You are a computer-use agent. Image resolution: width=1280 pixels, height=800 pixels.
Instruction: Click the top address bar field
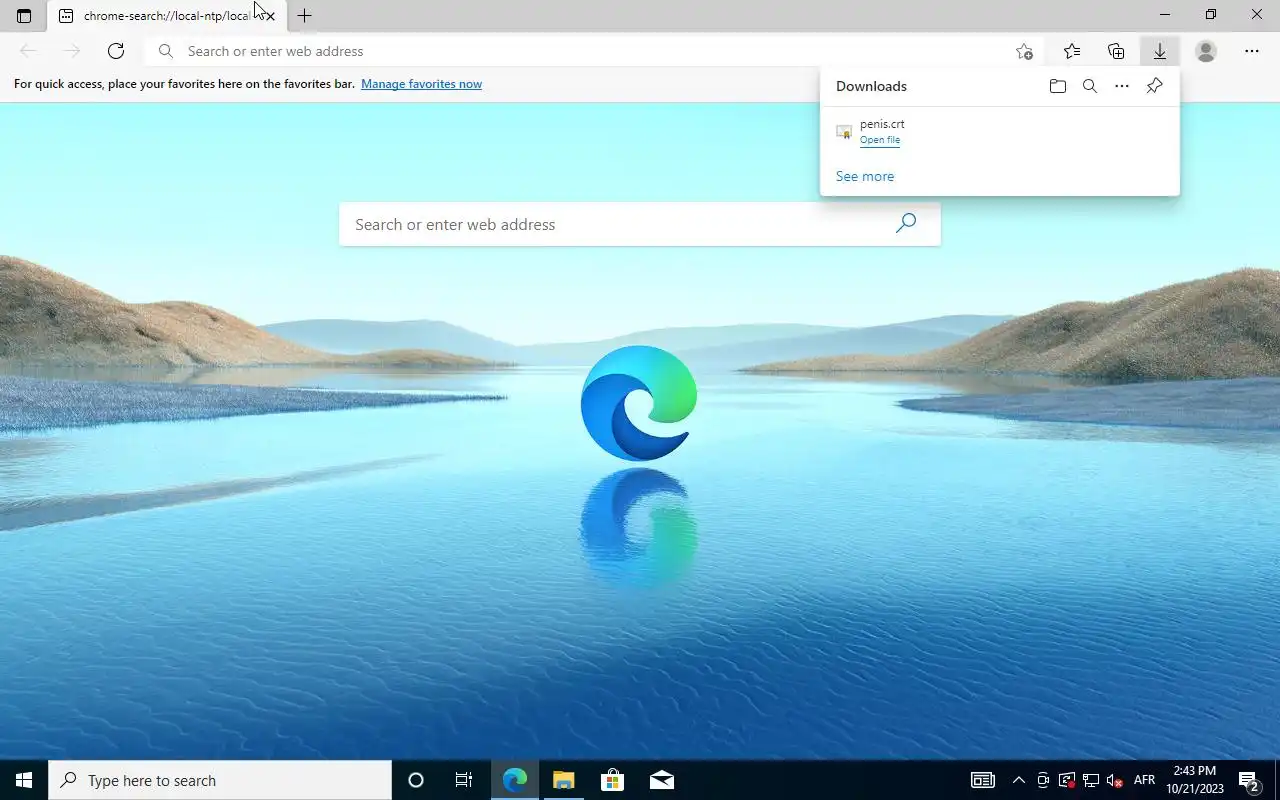(x=594, y=51)
